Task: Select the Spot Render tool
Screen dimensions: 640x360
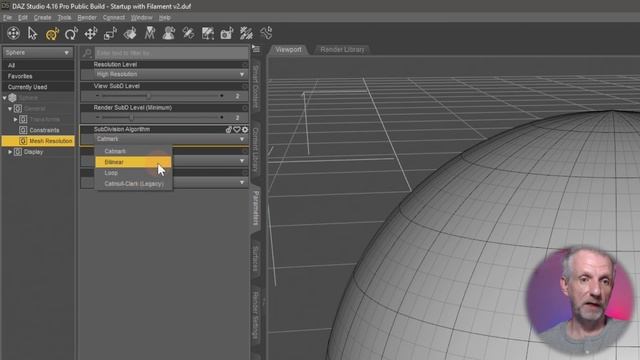Action: tap(208, 33)
